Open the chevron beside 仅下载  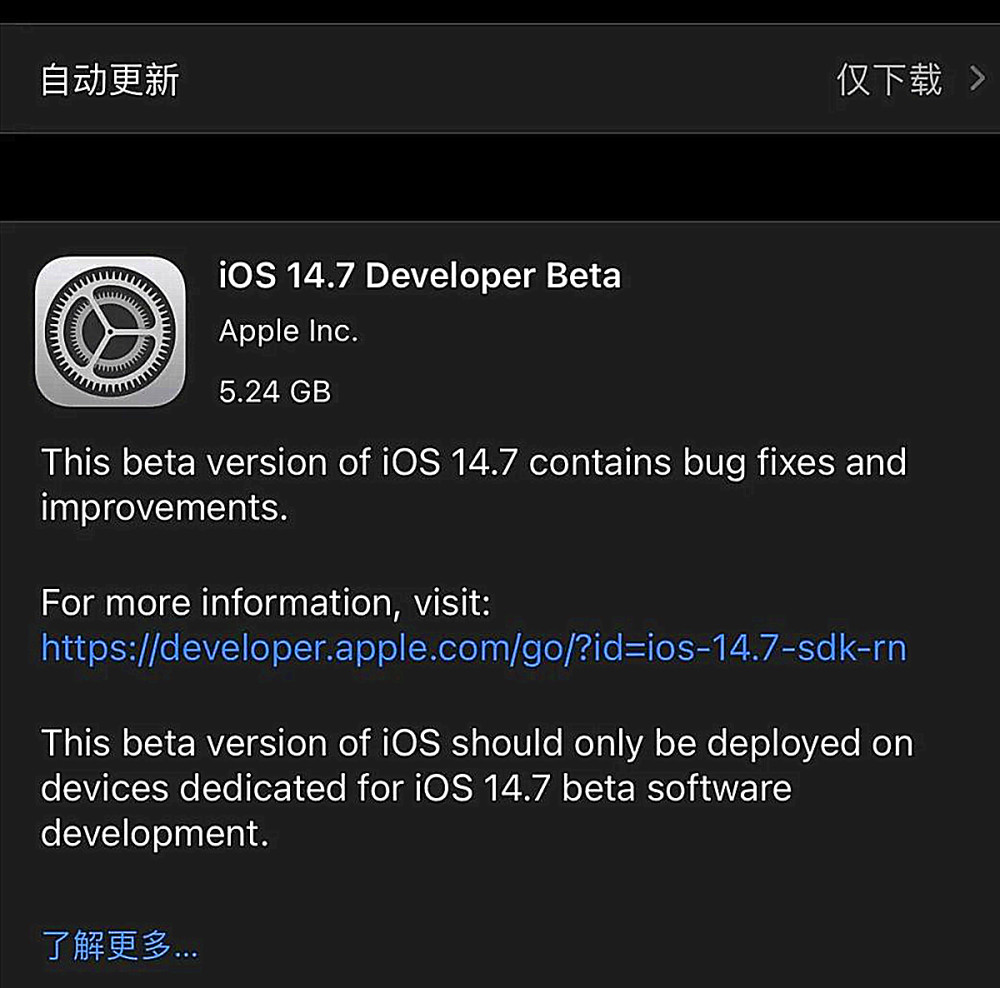pyautogui.click(x=978, y=79)
